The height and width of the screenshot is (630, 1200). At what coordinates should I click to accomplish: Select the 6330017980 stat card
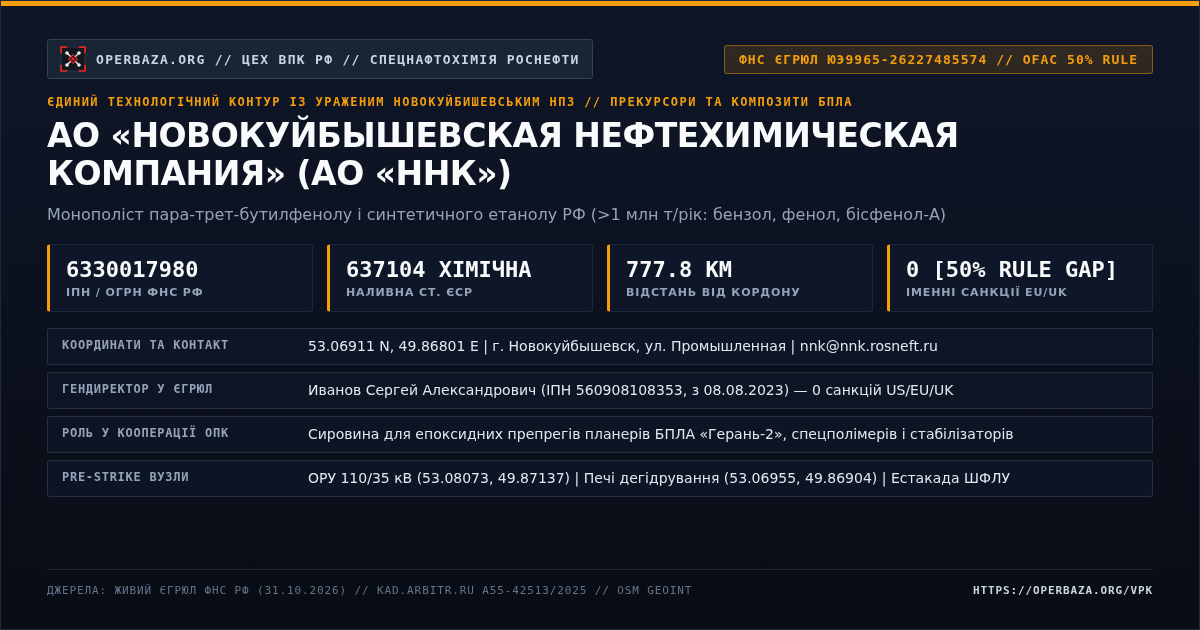pos(180,278)
